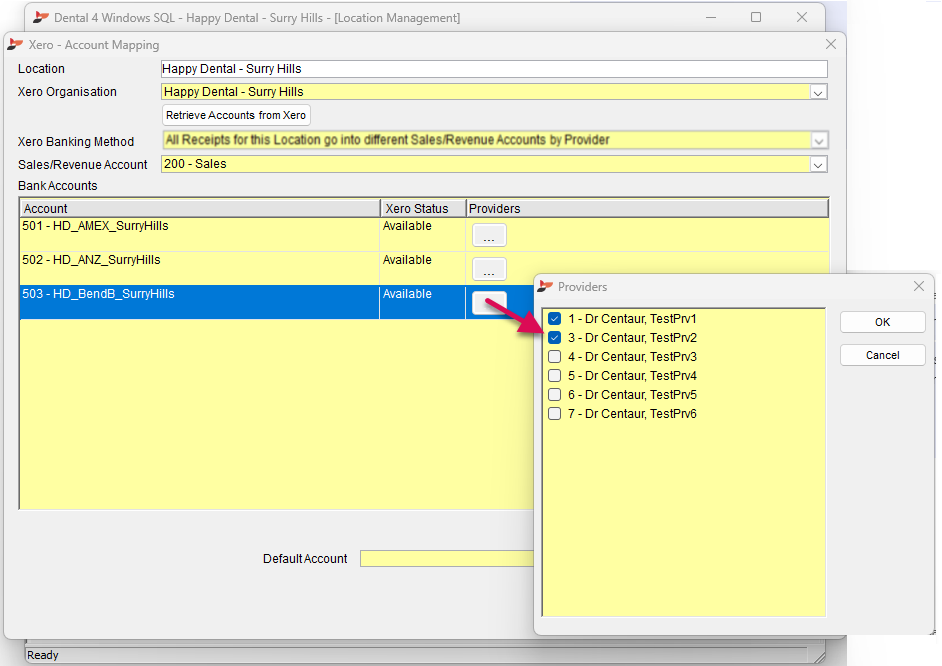The width and height of the screenshot is (942, 666).
Task: Close the Dental 4 Windows SQL main window
Action: click(x=802, y=17)
